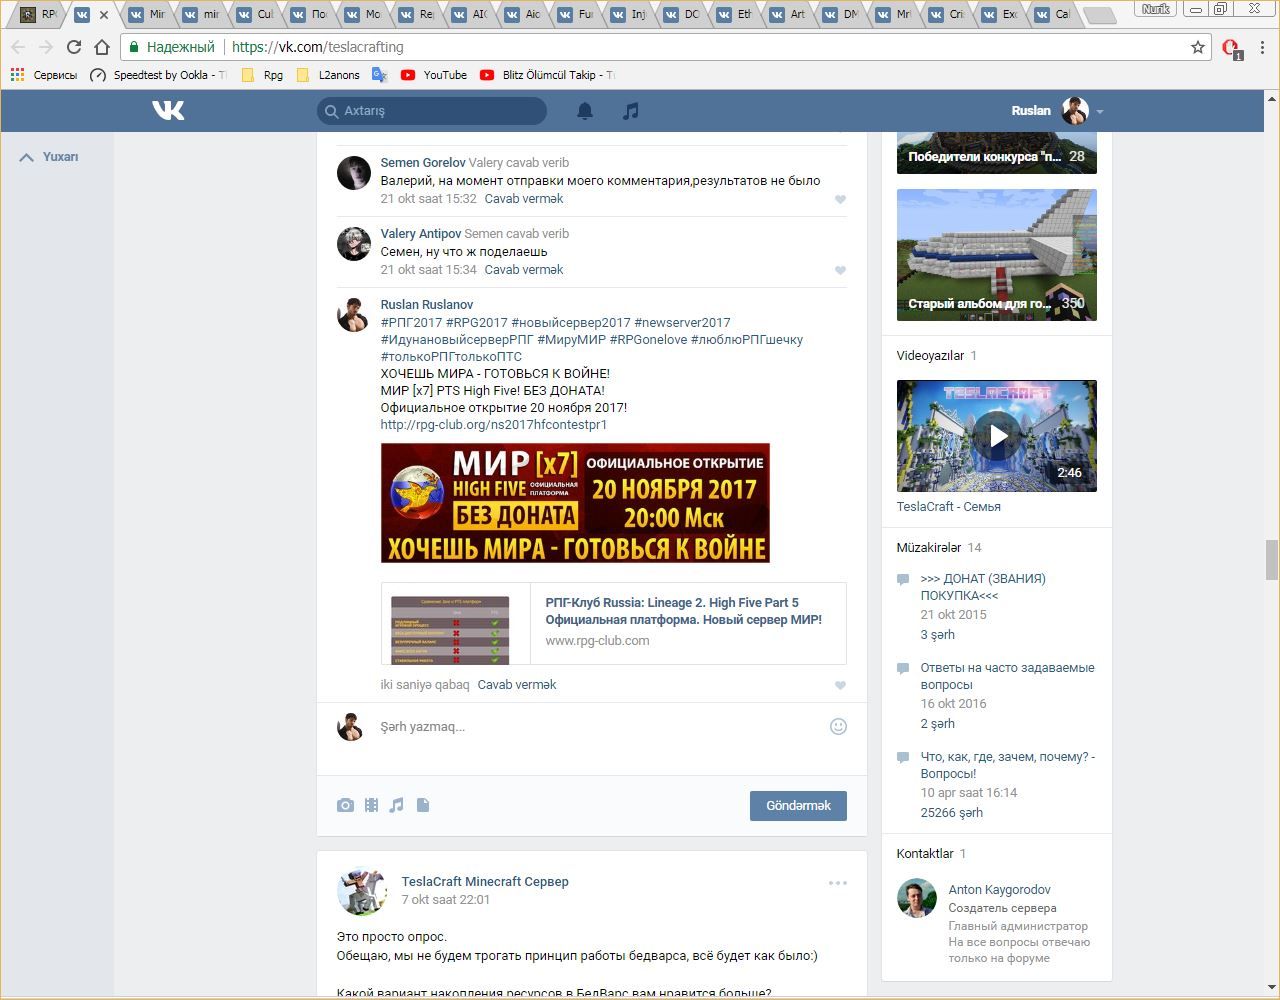
Task: Open Anton Kaygorodov's contact profile
Action: 999,890
